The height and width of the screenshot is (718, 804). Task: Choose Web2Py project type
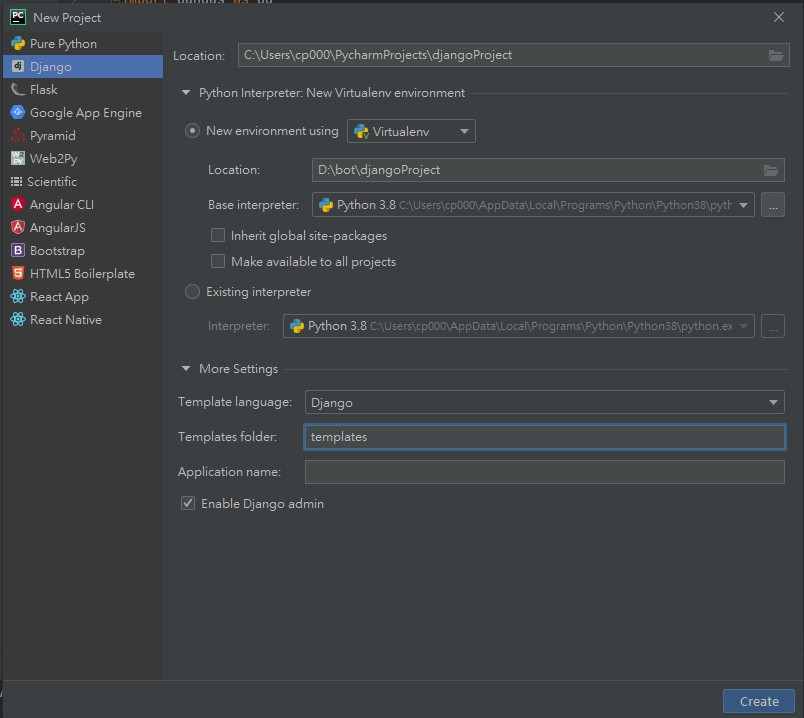click(83, 158)
